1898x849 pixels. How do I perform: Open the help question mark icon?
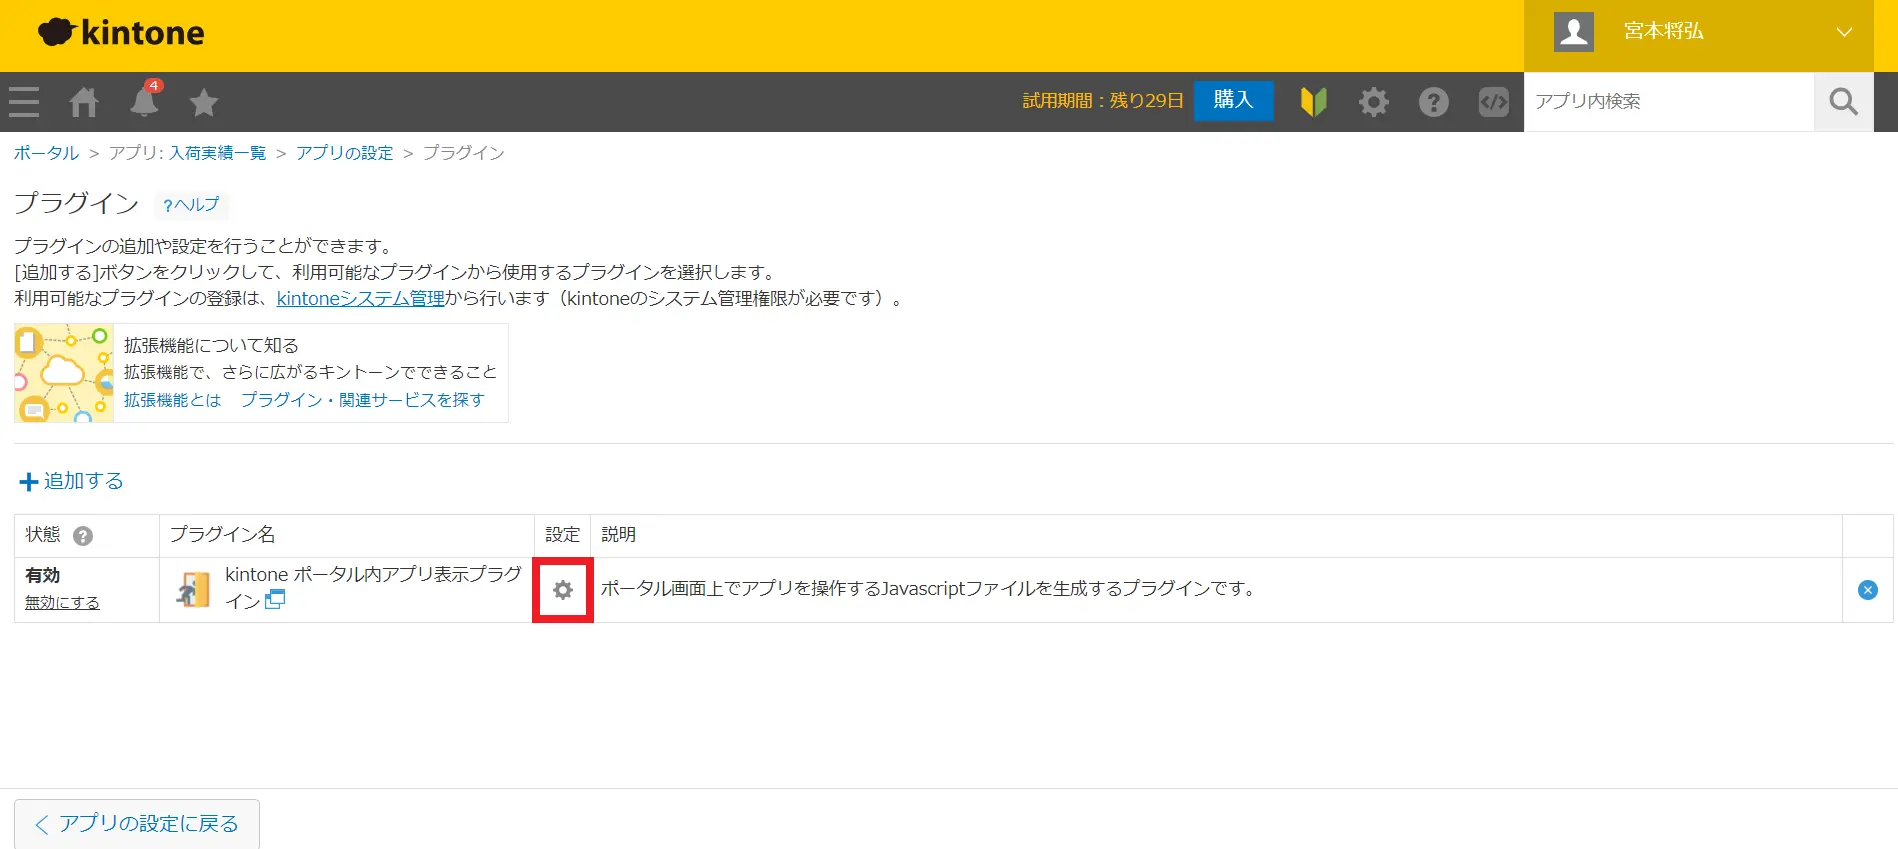point(1434,101)
